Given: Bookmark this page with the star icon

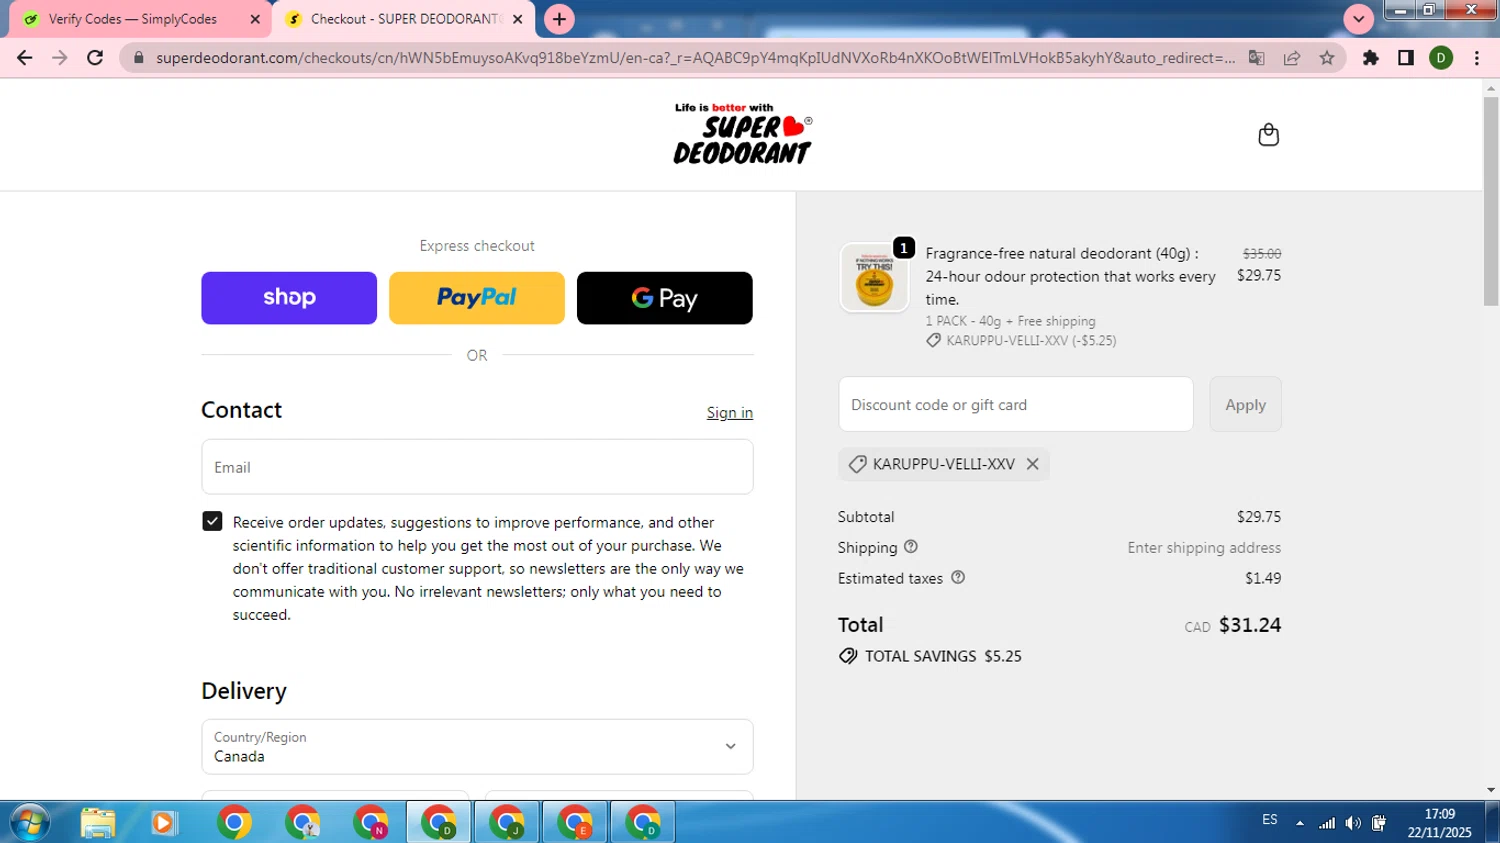Looking at the screenshot, I should coord(1327,58).
